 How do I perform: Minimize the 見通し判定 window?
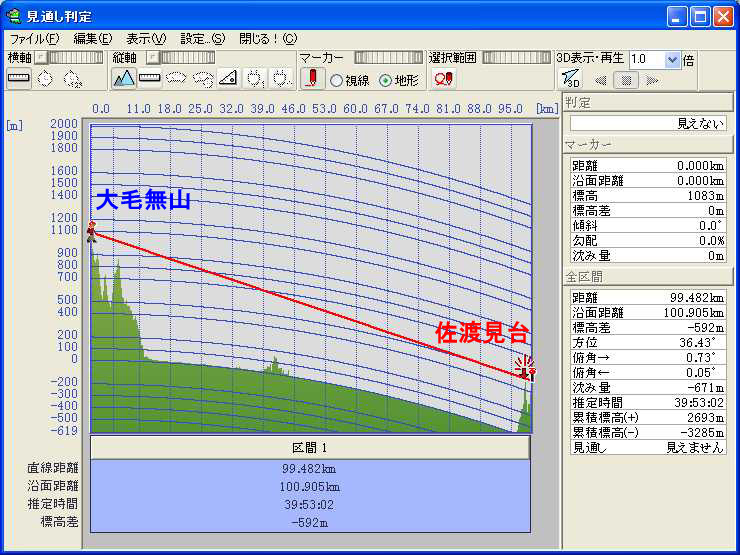[677, 17]
